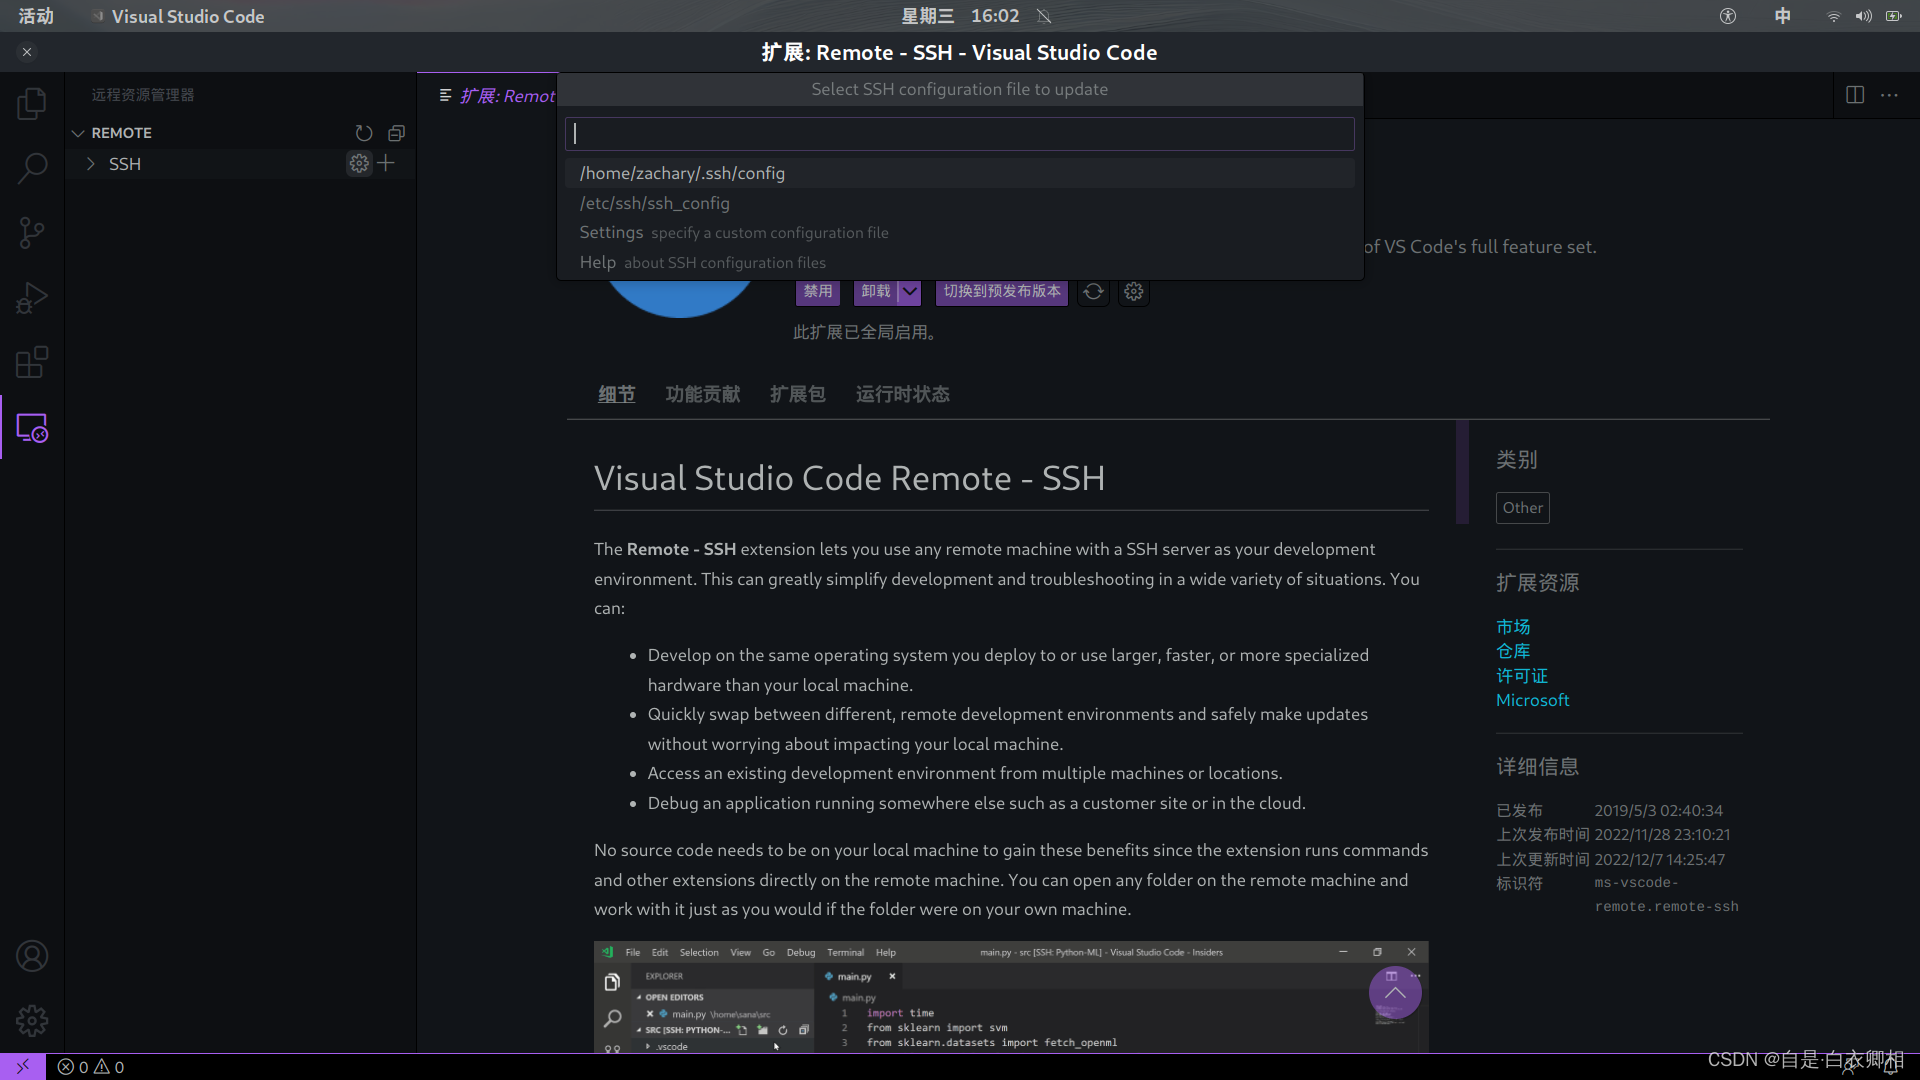Open system volume indicator

click(1864, 16)
